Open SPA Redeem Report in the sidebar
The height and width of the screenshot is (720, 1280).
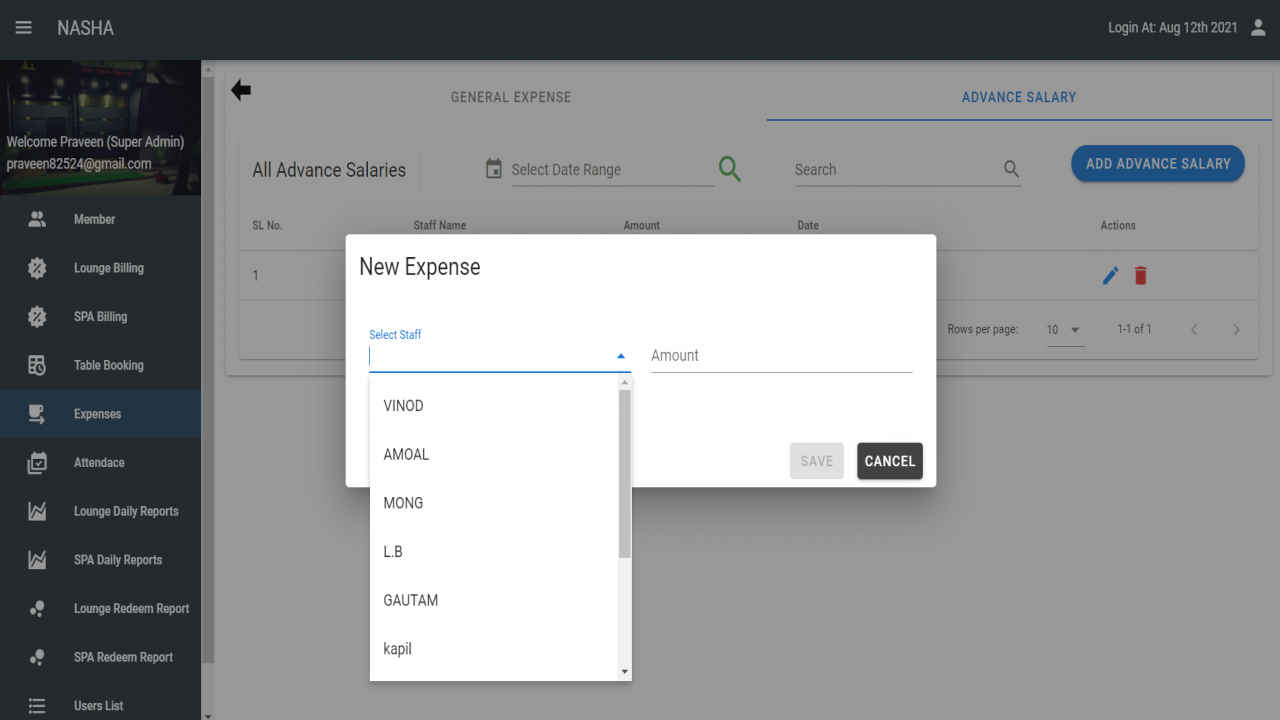coord(100,657)
